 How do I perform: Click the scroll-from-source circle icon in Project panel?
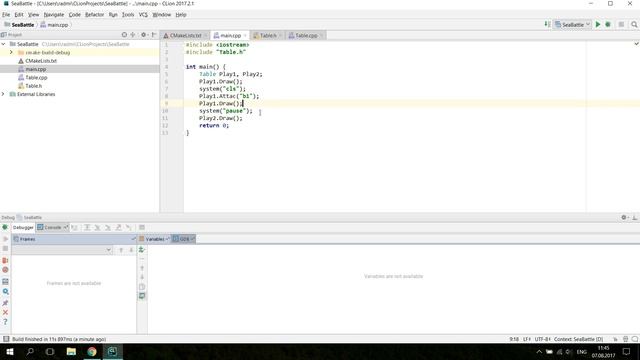(x=124, y=35)
